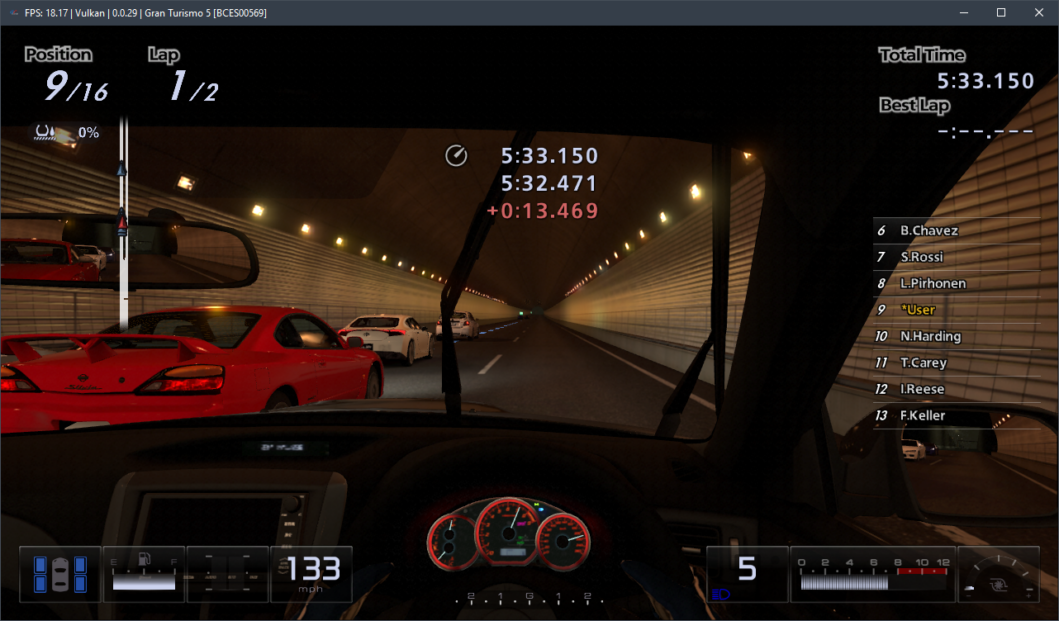Click the red +0:13.469 gap time
The width and height of the screenshot is (1059, 621).
(x=542, y=211)
